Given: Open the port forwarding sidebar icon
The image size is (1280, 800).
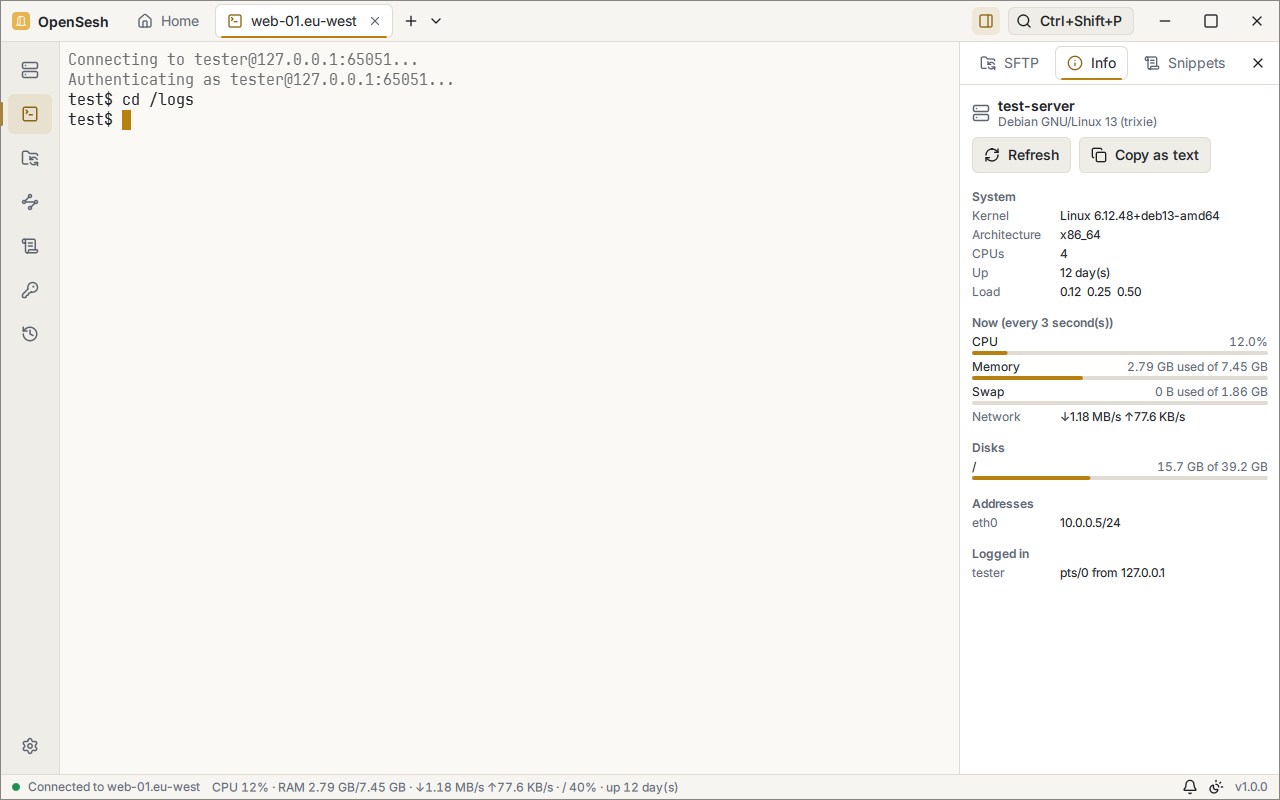Looking at the screenshot, I should pyautogui.click(x=30, y=202).
